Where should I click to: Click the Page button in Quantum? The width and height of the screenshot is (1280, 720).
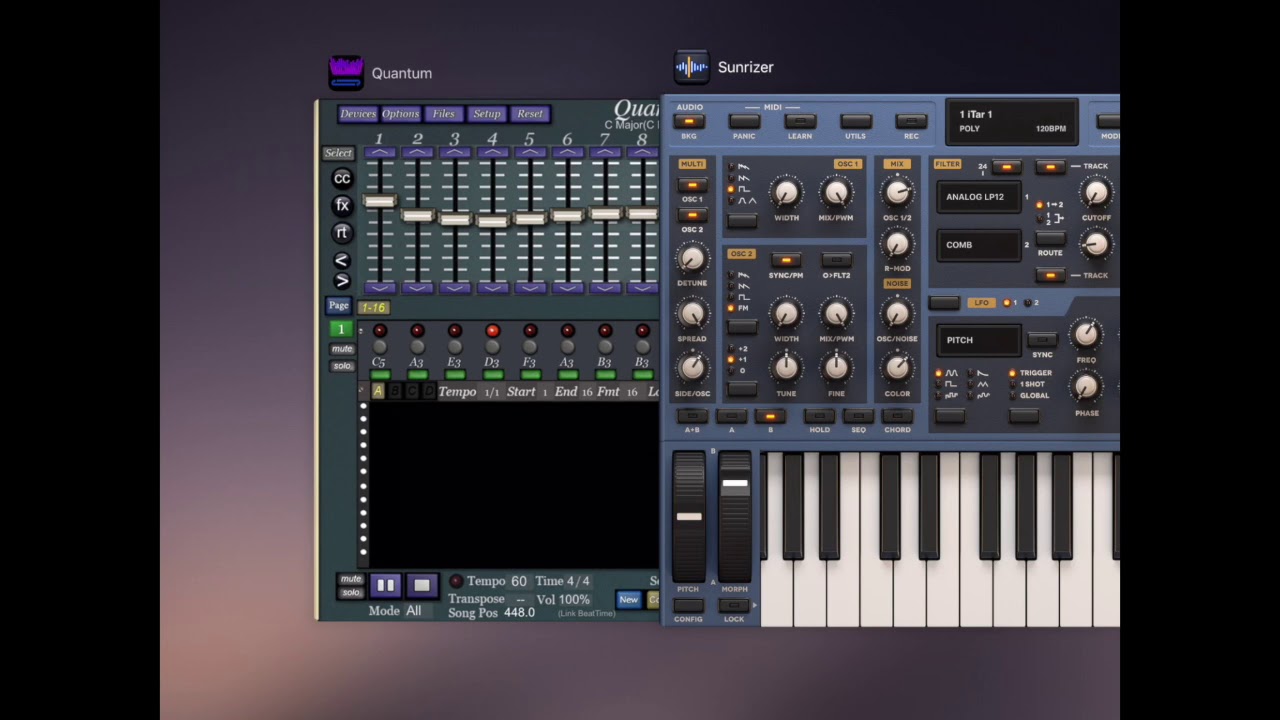point(339,306)
